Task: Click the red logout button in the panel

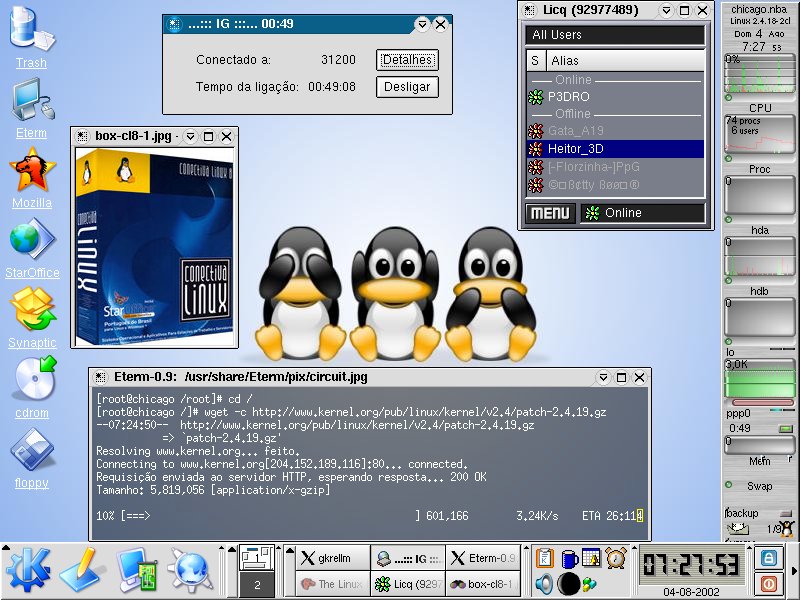Action: coord(768,584)
